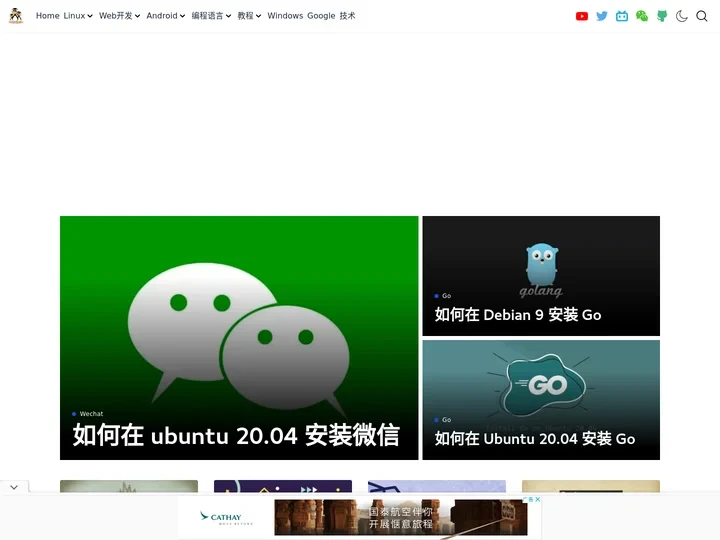The height and width of the screenshot is (540, 720).
Task: Open the site logo in the header
Action: (16, 16)
